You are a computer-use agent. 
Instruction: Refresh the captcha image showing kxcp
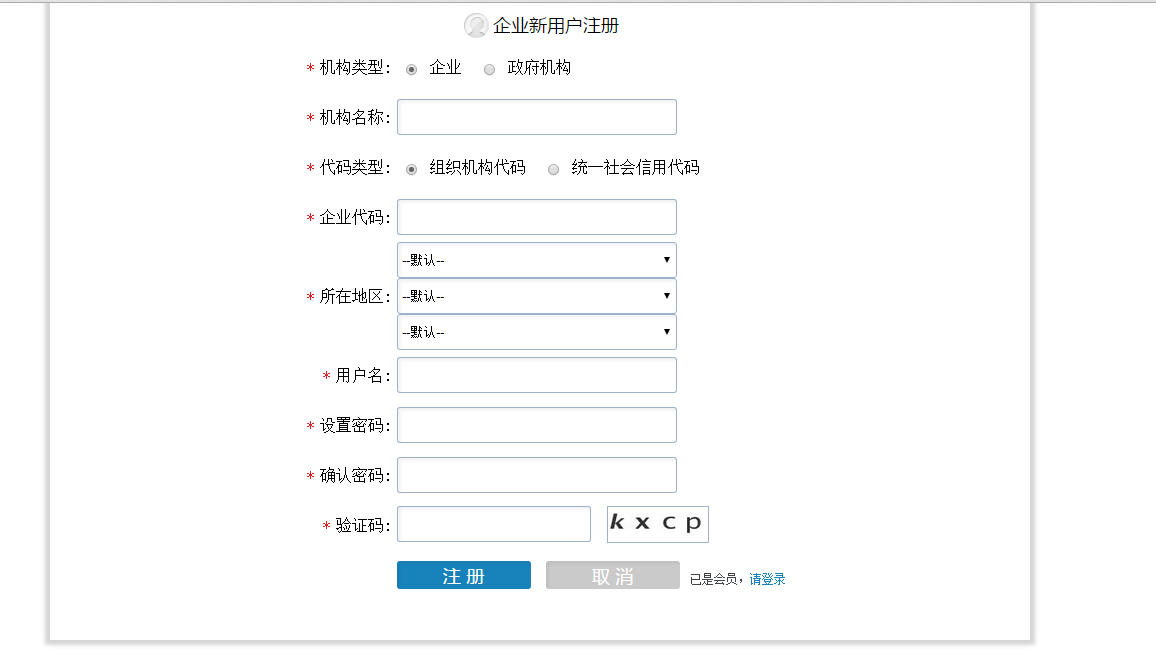pos(657,524)
